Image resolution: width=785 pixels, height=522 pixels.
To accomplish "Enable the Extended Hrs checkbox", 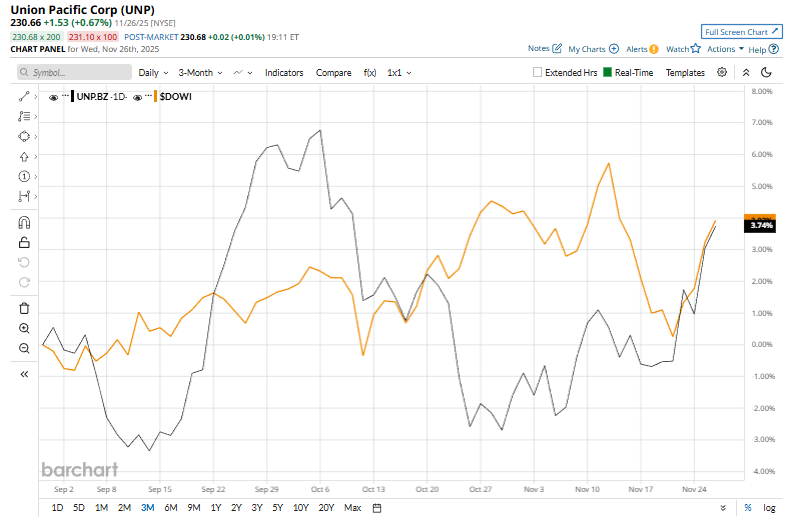I will (x=537, y=72).
